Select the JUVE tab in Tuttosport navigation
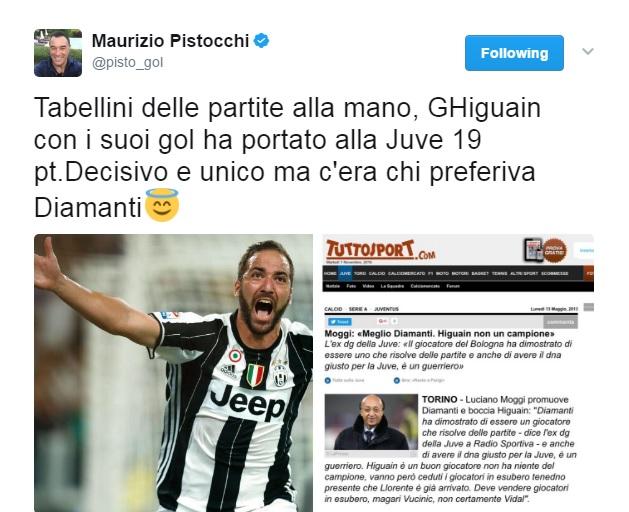This screenshot has width=629, height=512. click(345, 273)
